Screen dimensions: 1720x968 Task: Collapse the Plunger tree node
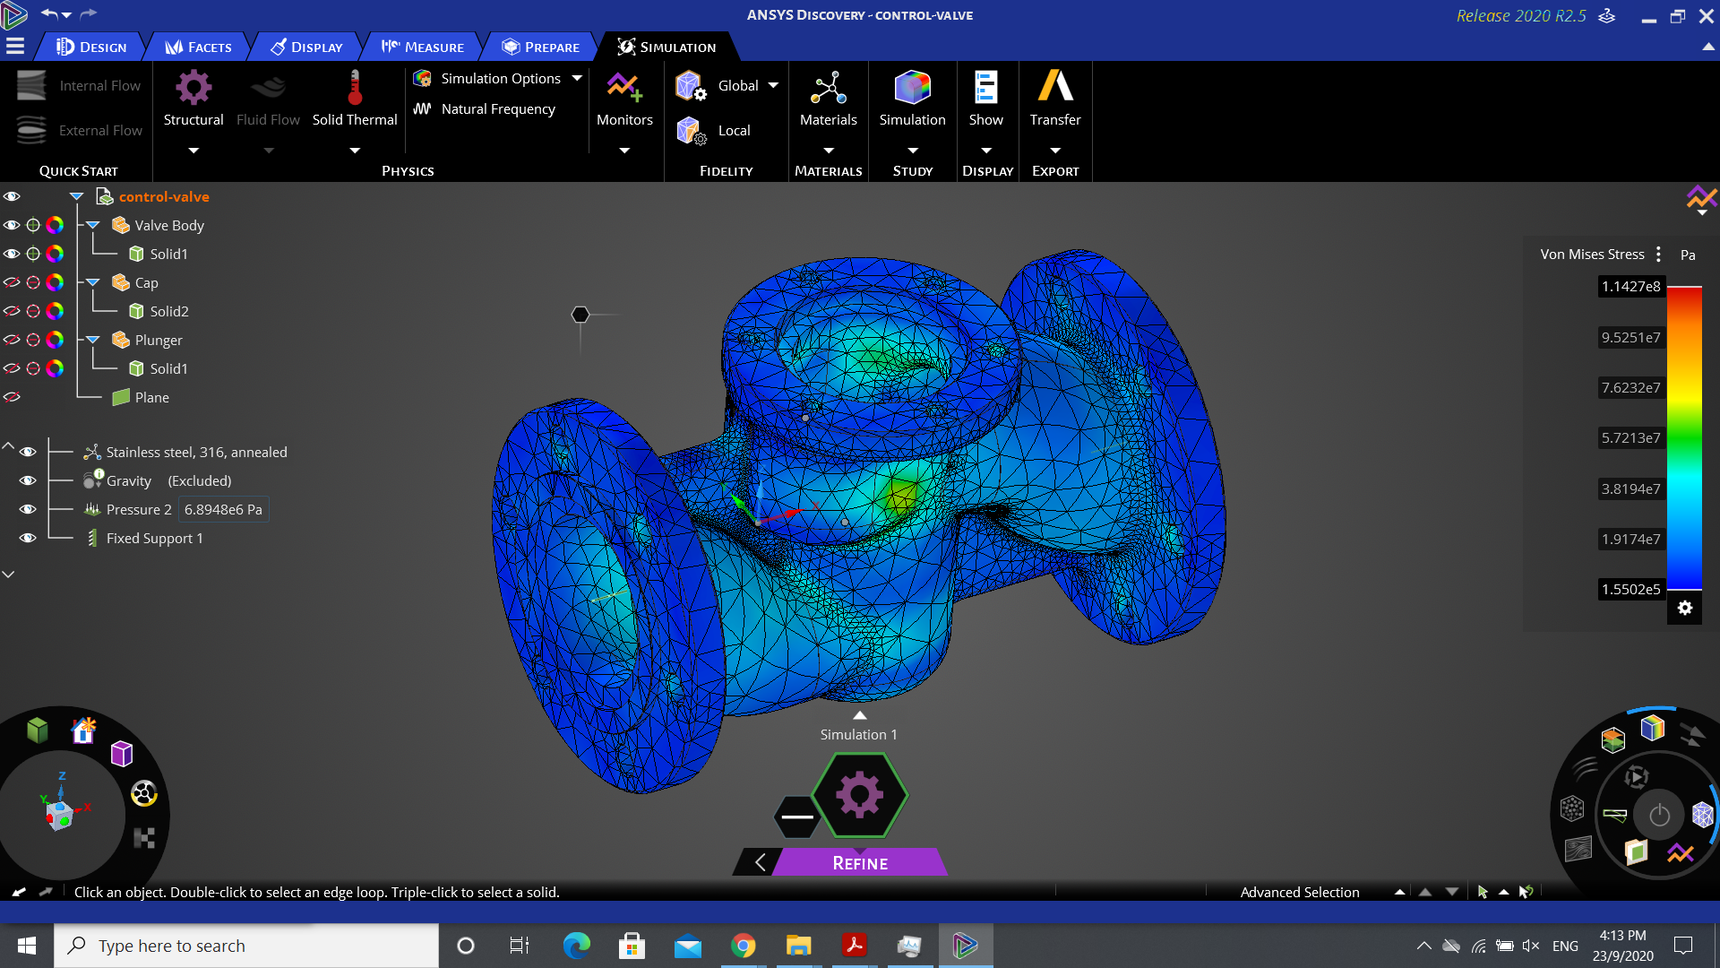pyautogui.click(x=93, y=340)
